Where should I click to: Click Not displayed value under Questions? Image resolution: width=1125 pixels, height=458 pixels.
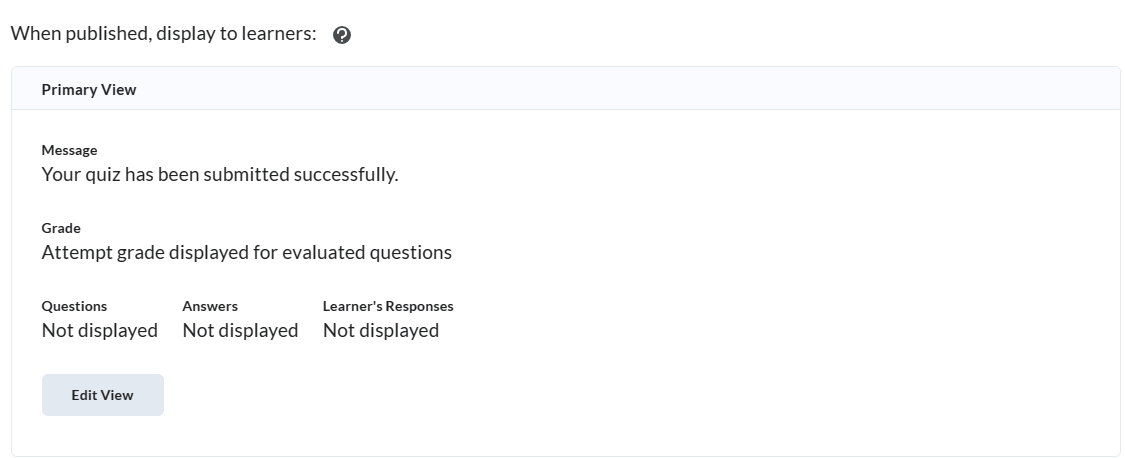(99, 331)
